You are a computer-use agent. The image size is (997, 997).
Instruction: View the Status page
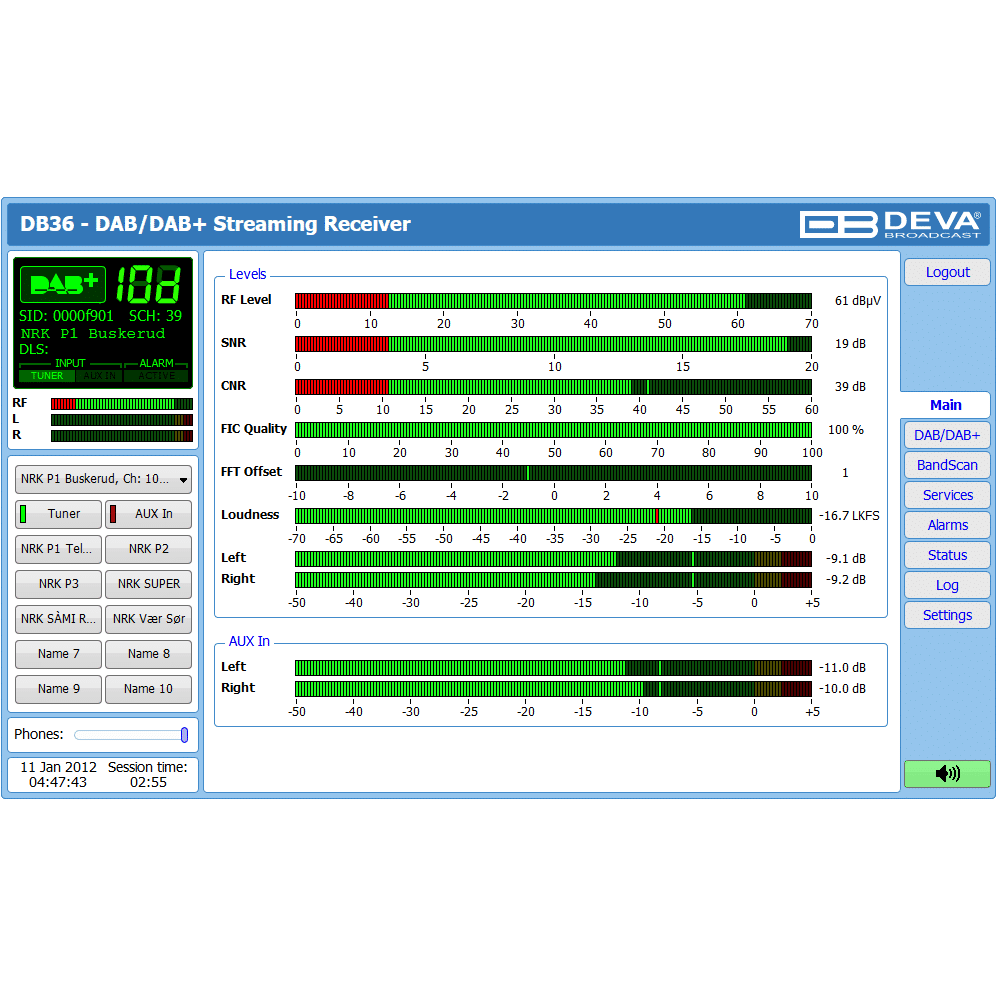[946, 555]
